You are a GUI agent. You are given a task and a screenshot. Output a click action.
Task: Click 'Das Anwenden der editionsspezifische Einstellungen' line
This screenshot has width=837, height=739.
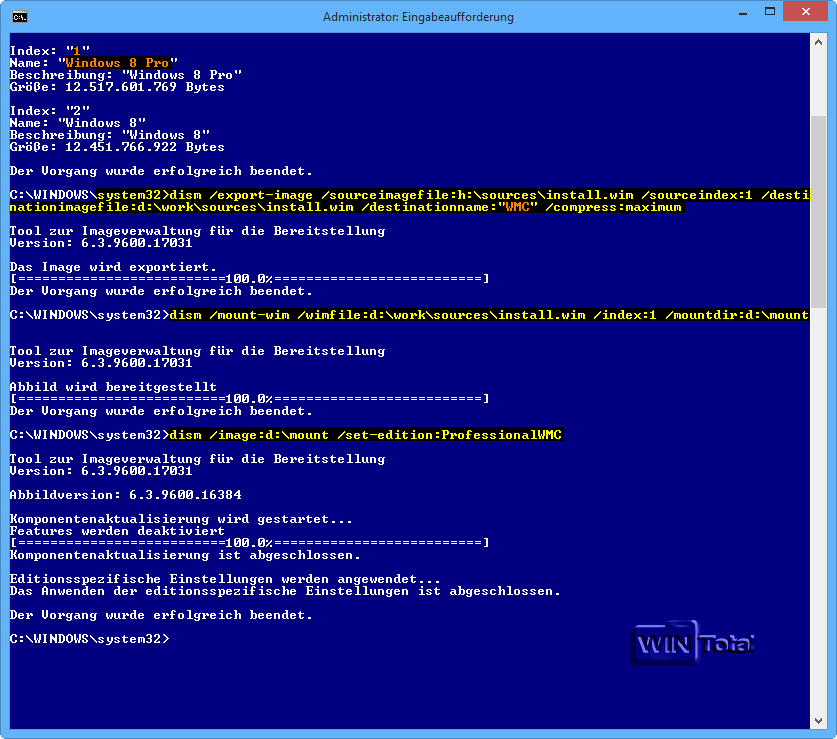click(285, 591)
